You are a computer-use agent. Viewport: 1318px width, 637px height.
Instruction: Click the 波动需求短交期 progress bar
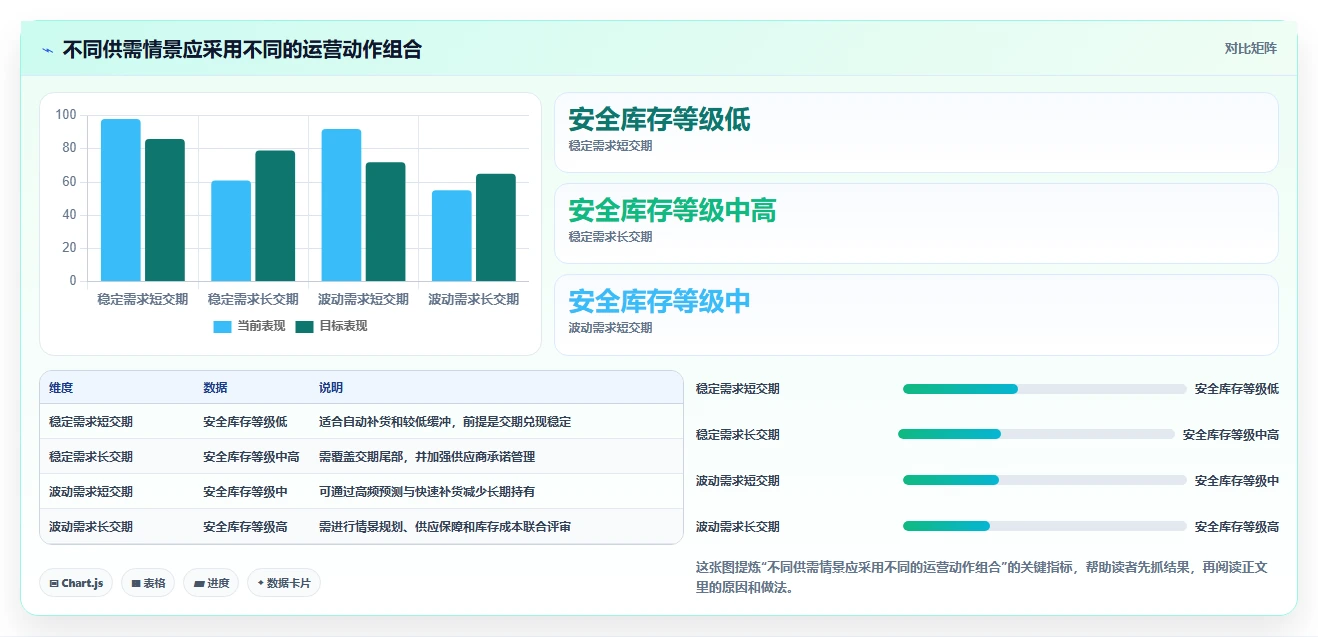(1044, 480)
